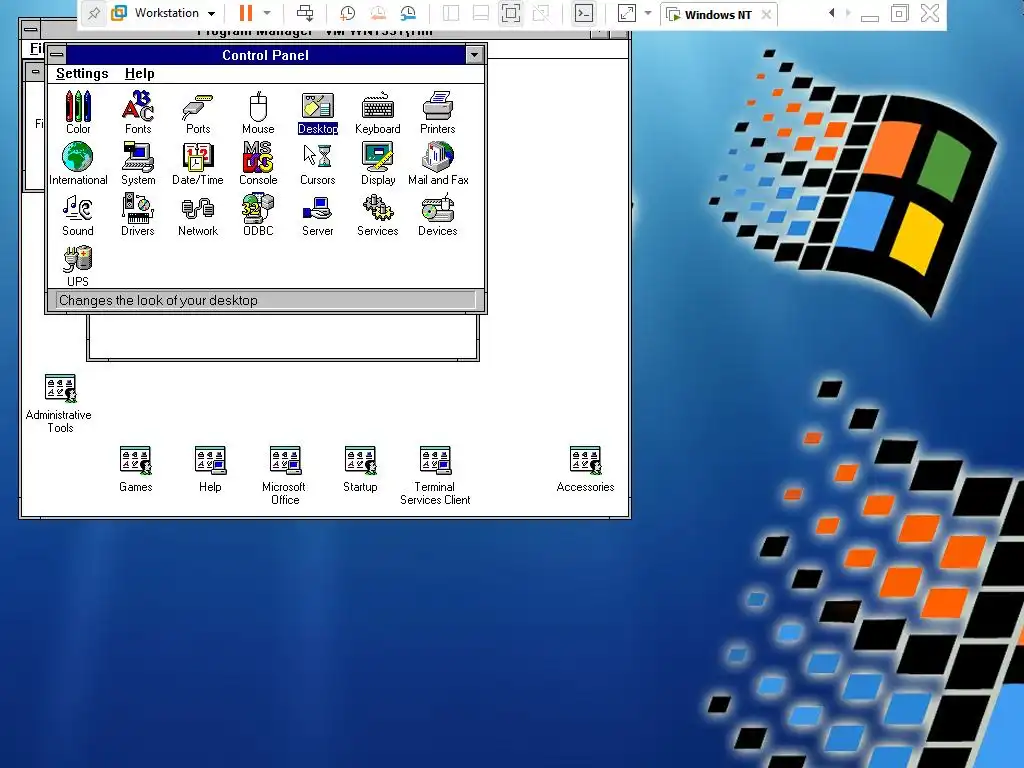Image resolution: width=1024 pixels, height=768 pixels.
Task: Open the Cursors icon
Action: pos(318,163)
